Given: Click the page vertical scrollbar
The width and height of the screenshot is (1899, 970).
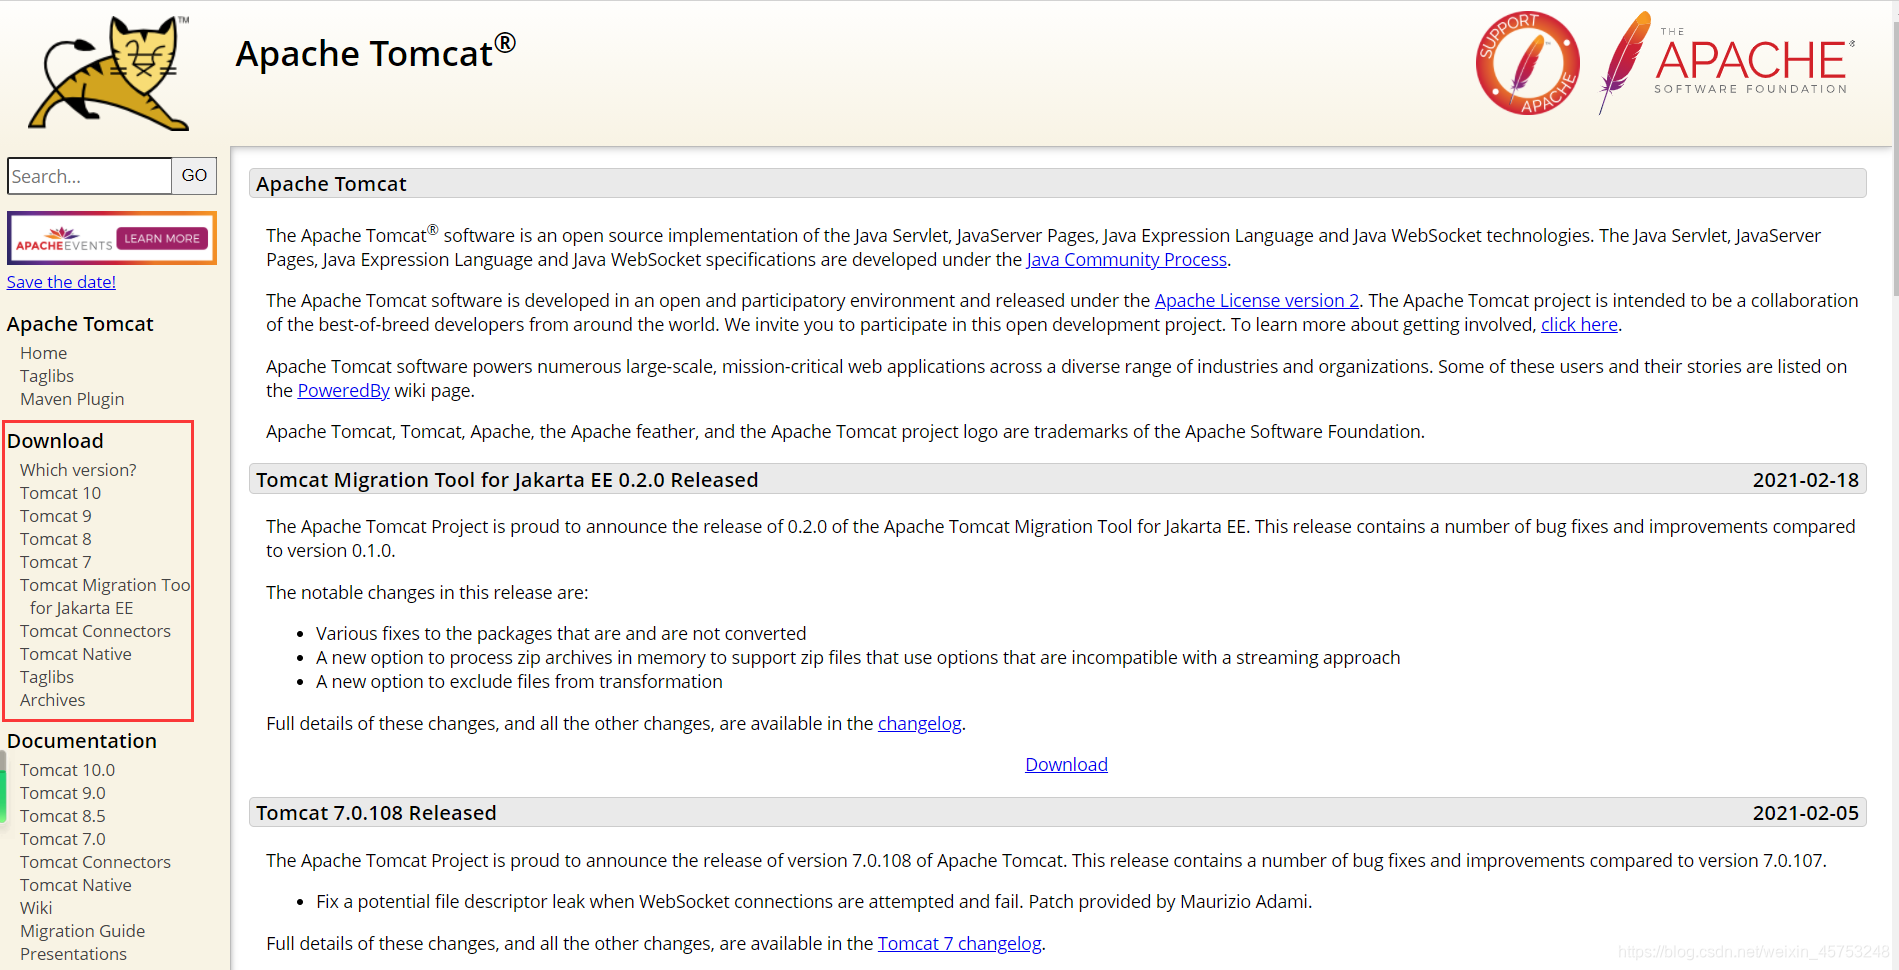Looking at the screenshot, I should pos(1894,160).
